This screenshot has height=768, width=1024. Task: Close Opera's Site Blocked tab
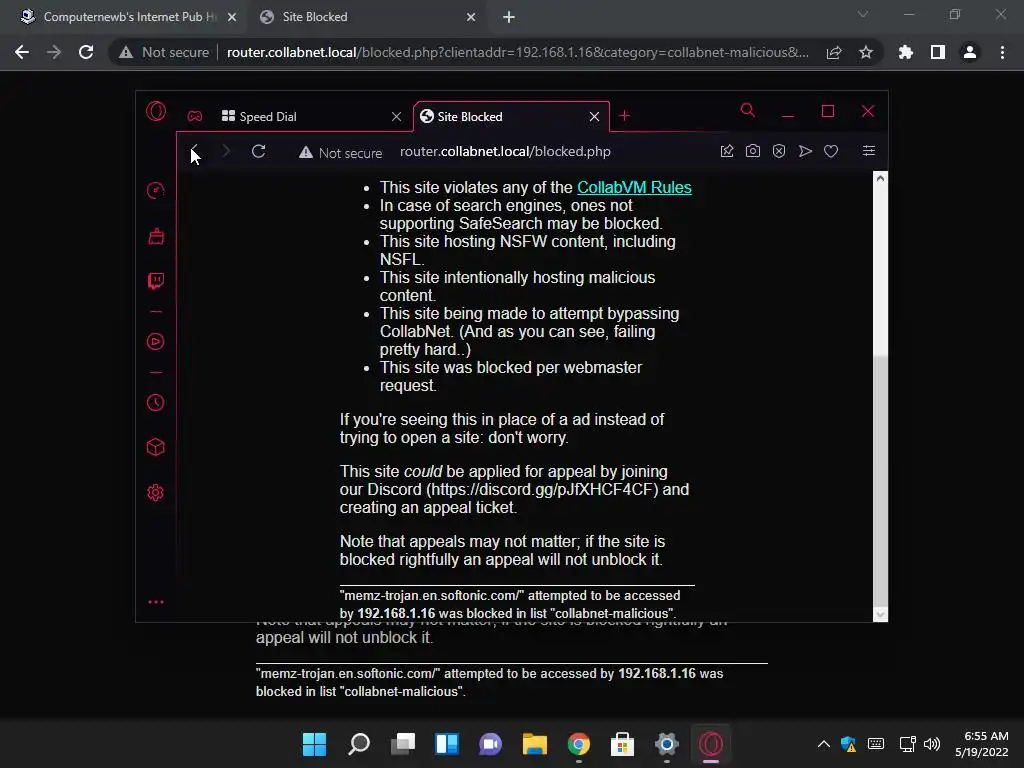click(594, 116)
